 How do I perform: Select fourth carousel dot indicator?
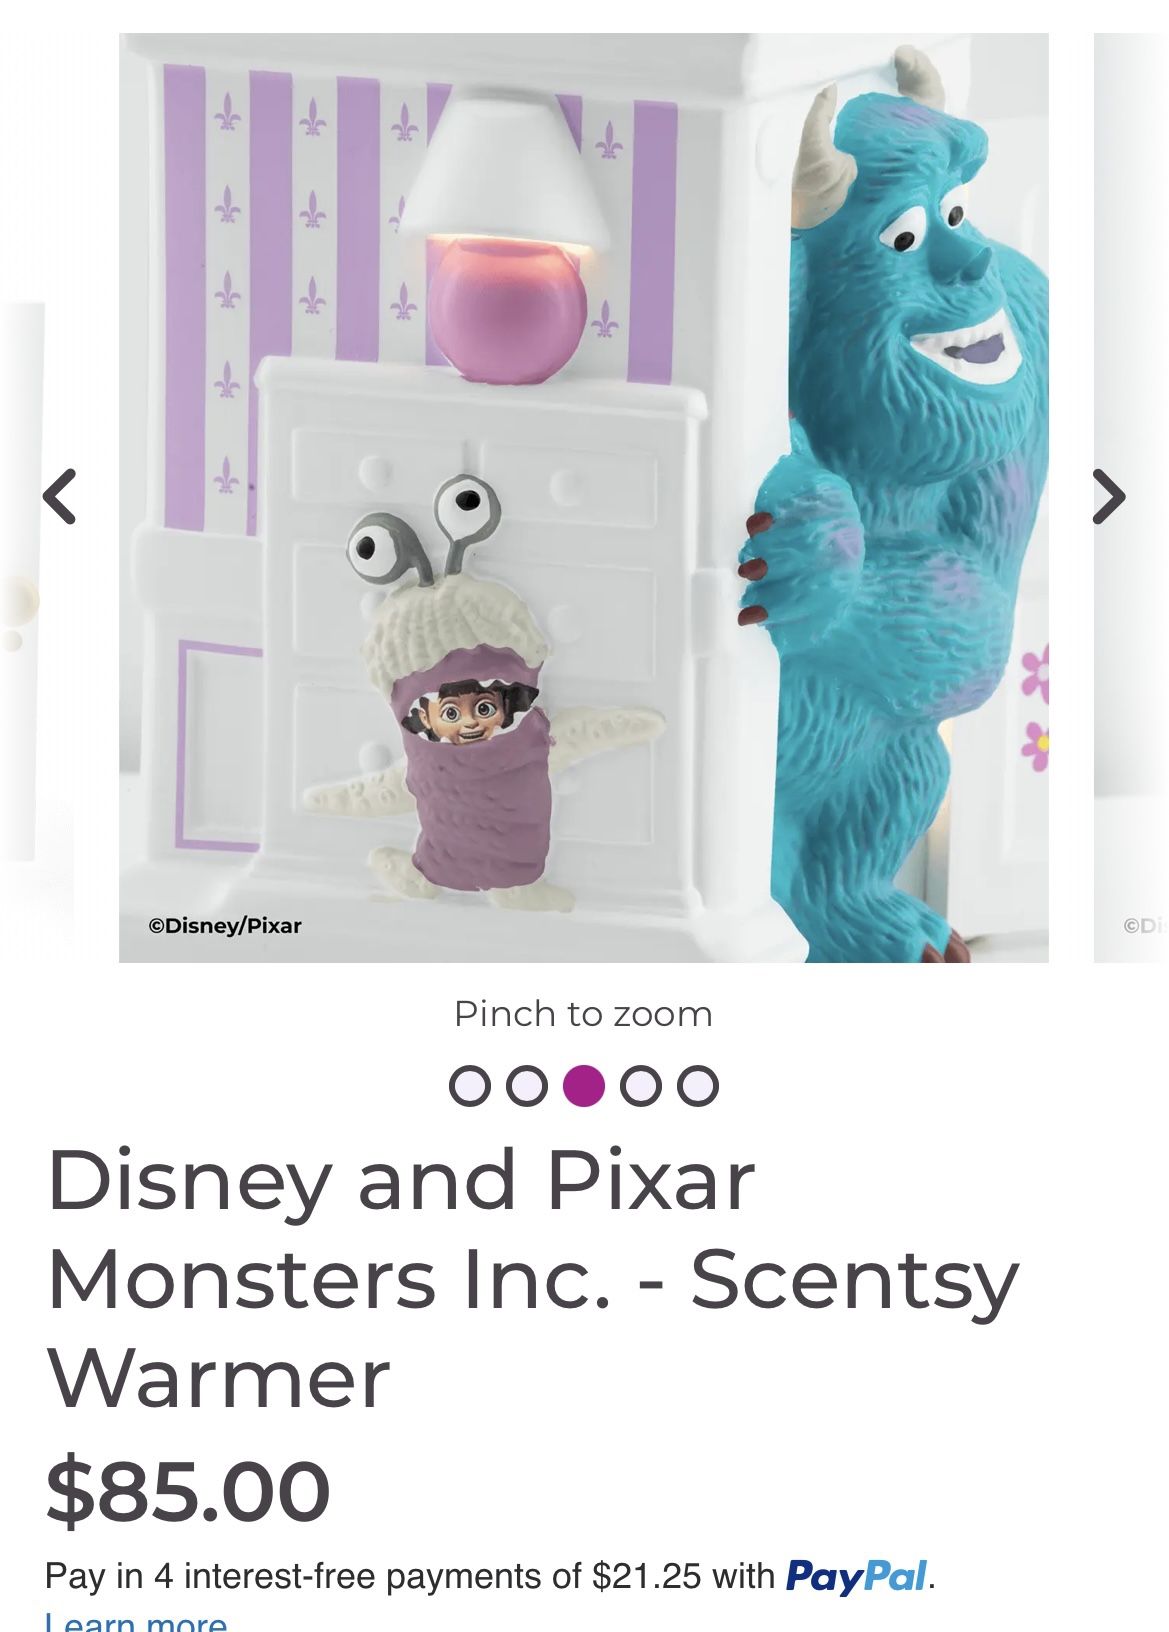pos(641,1085)
